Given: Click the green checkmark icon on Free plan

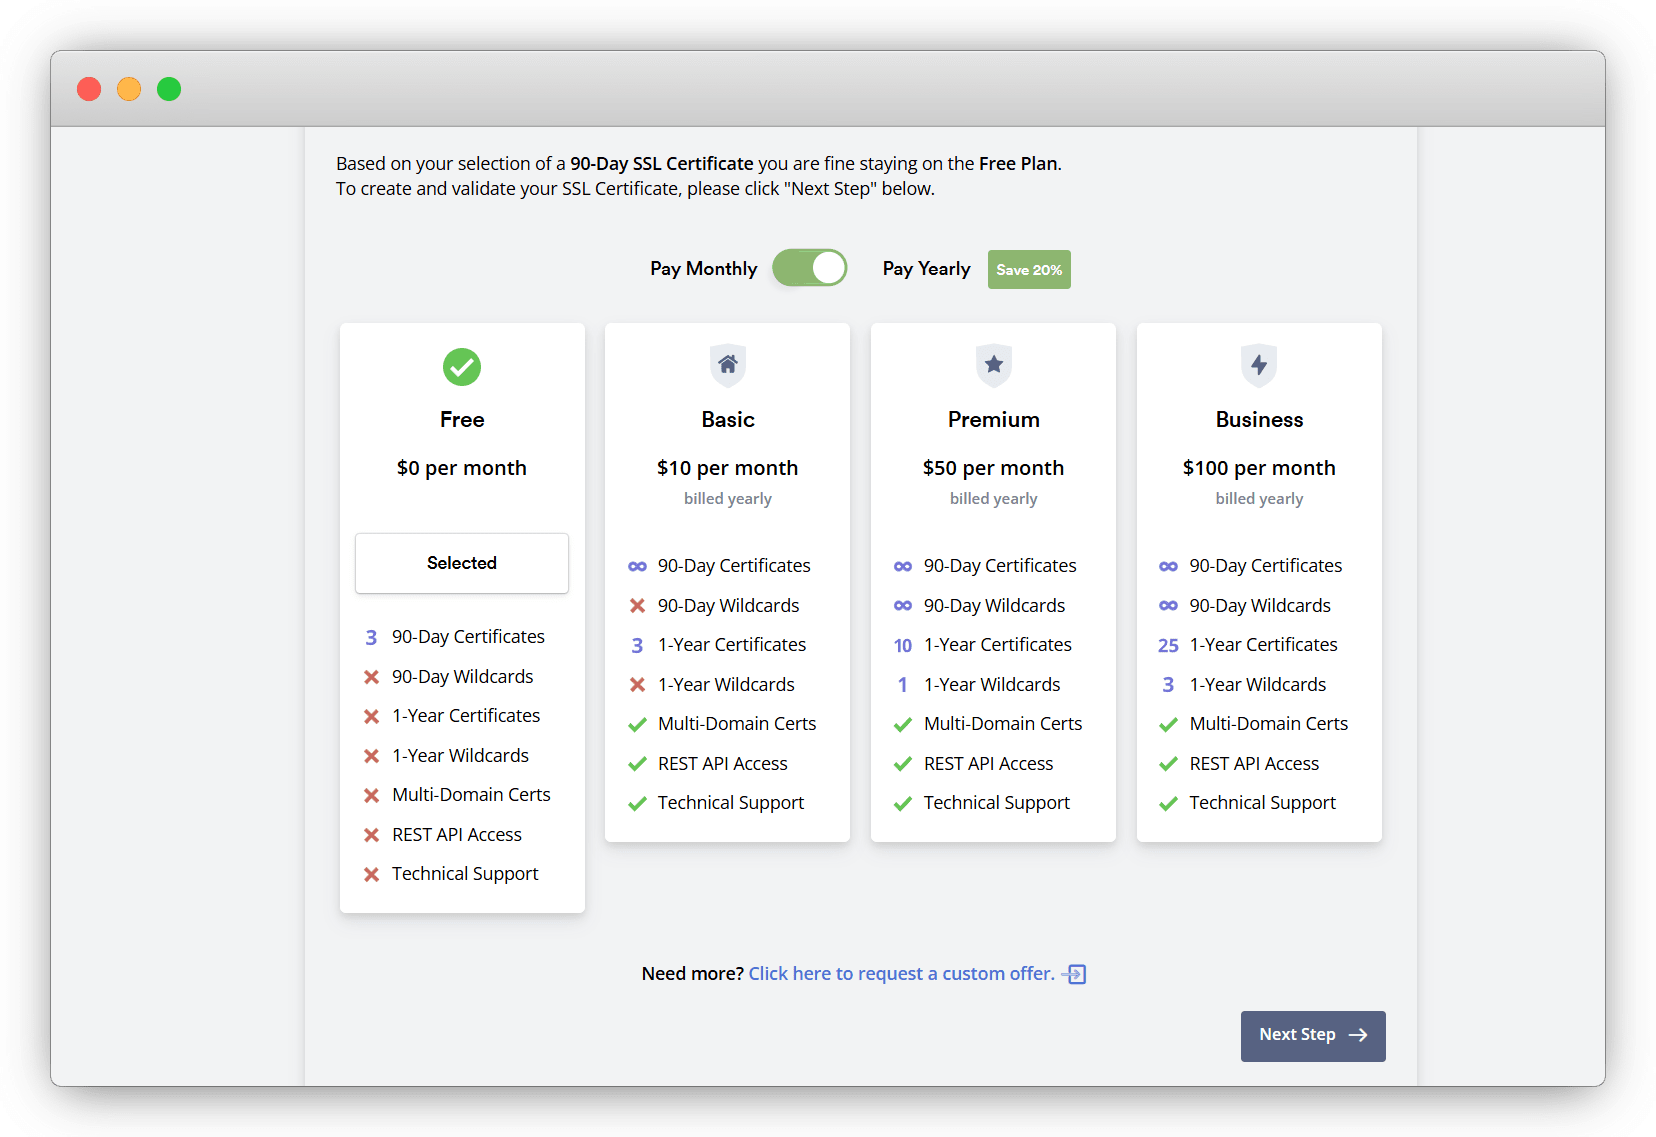Looking at the screenshot, I should (461, 367).
